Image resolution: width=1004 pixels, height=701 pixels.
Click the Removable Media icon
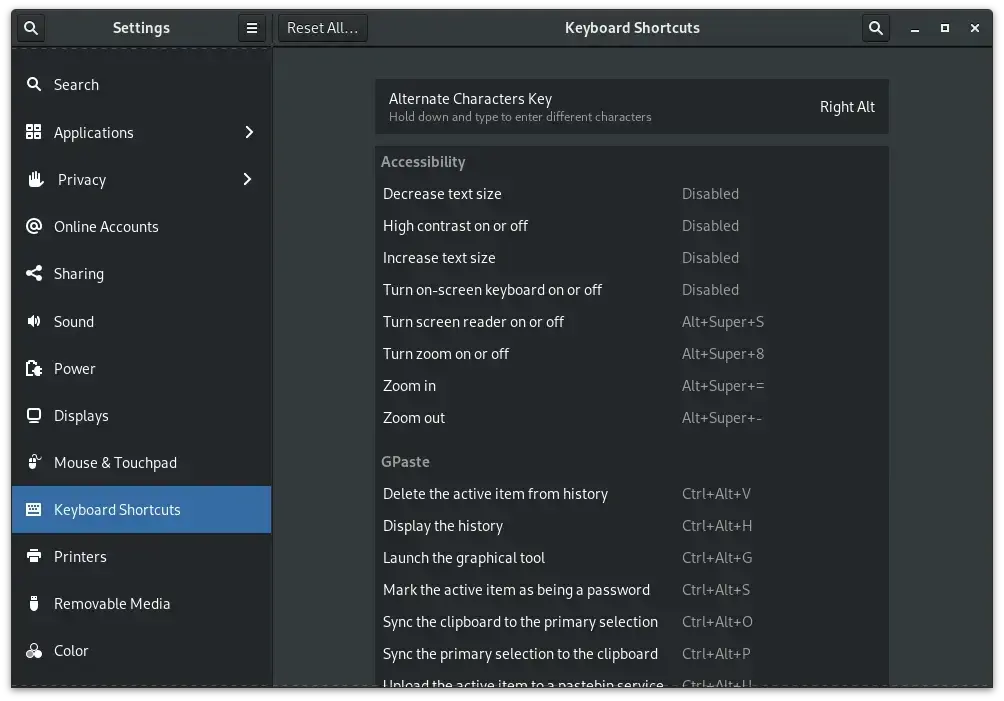point(34,603)
